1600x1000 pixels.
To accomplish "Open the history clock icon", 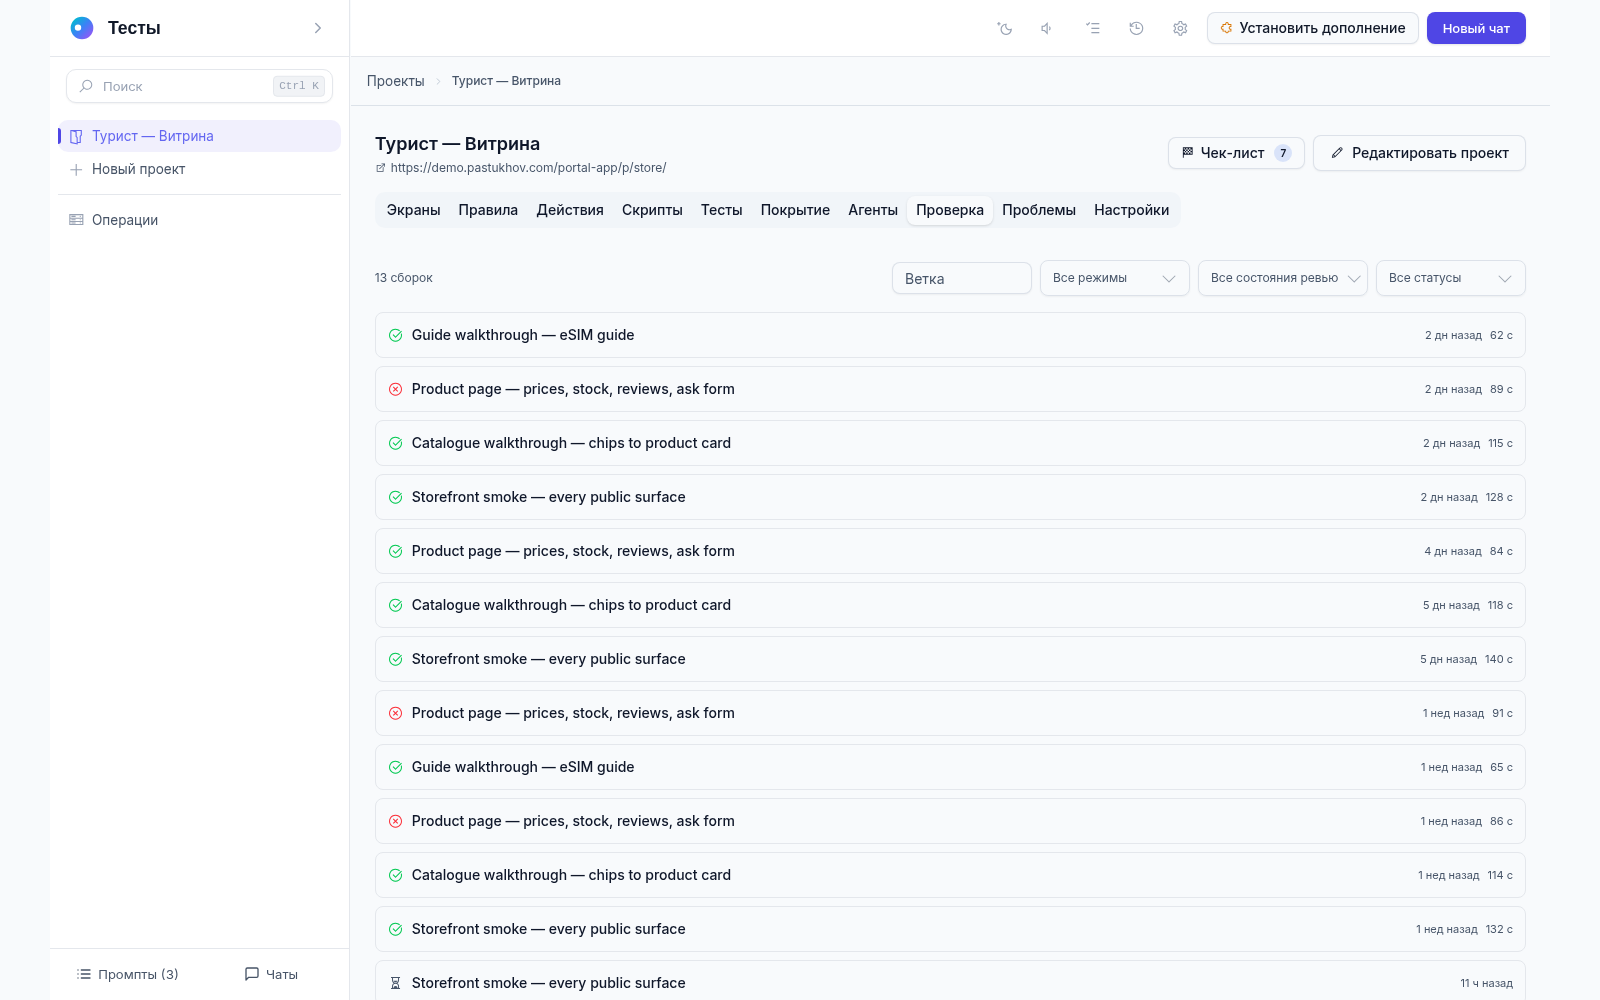I will click(1136, 28).
